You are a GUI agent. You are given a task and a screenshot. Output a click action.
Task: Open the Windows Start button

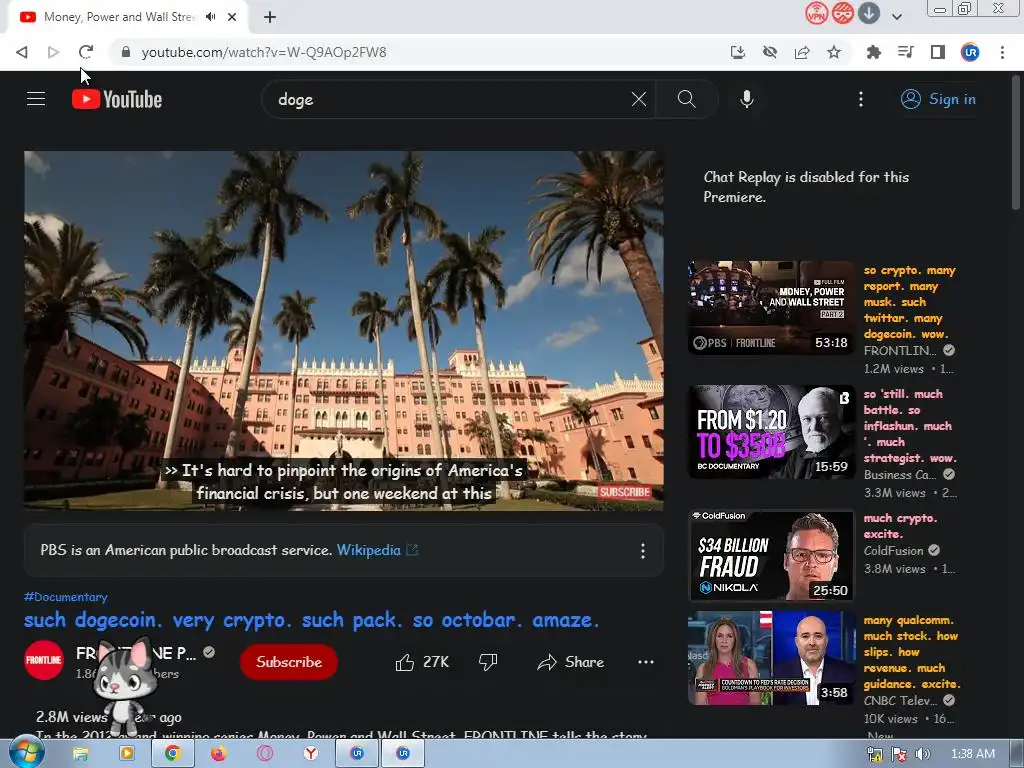click(26, 754)
